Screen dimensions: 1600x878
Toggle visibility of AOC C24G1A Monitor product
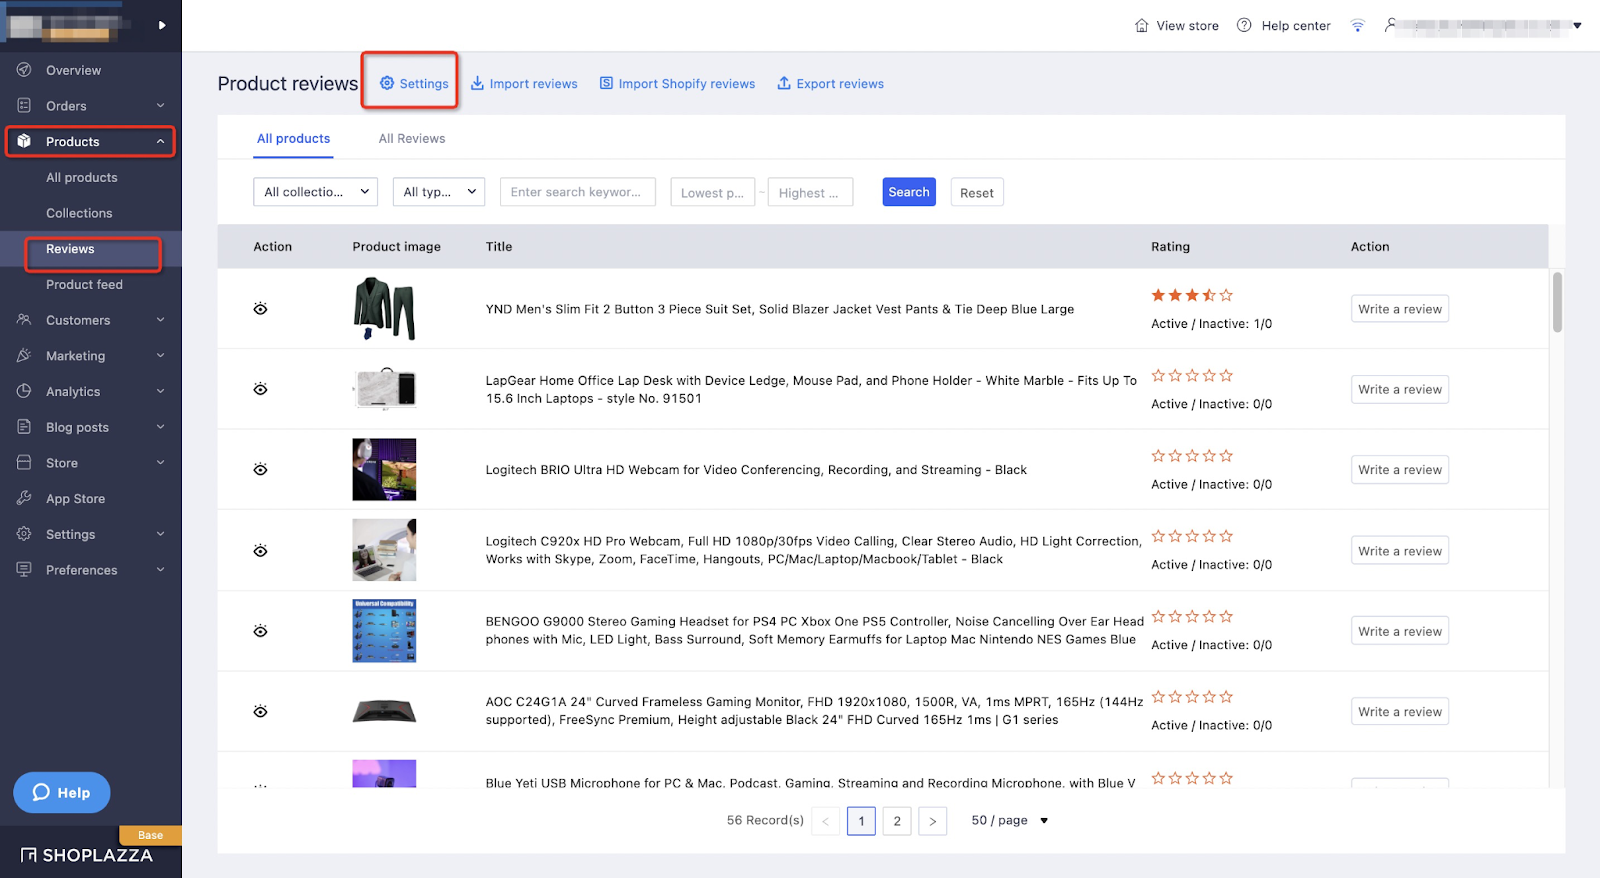click(260, 712)
